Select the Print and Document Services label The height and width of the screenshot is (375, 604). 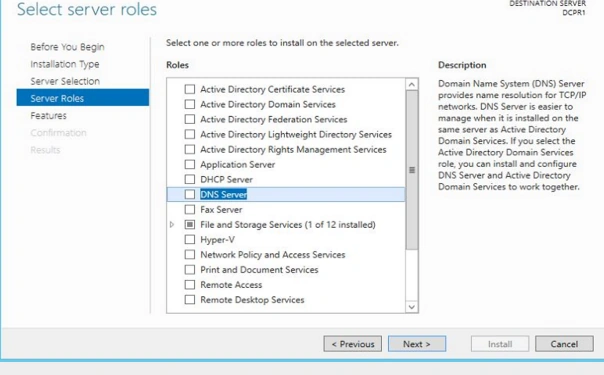(259, 270)
